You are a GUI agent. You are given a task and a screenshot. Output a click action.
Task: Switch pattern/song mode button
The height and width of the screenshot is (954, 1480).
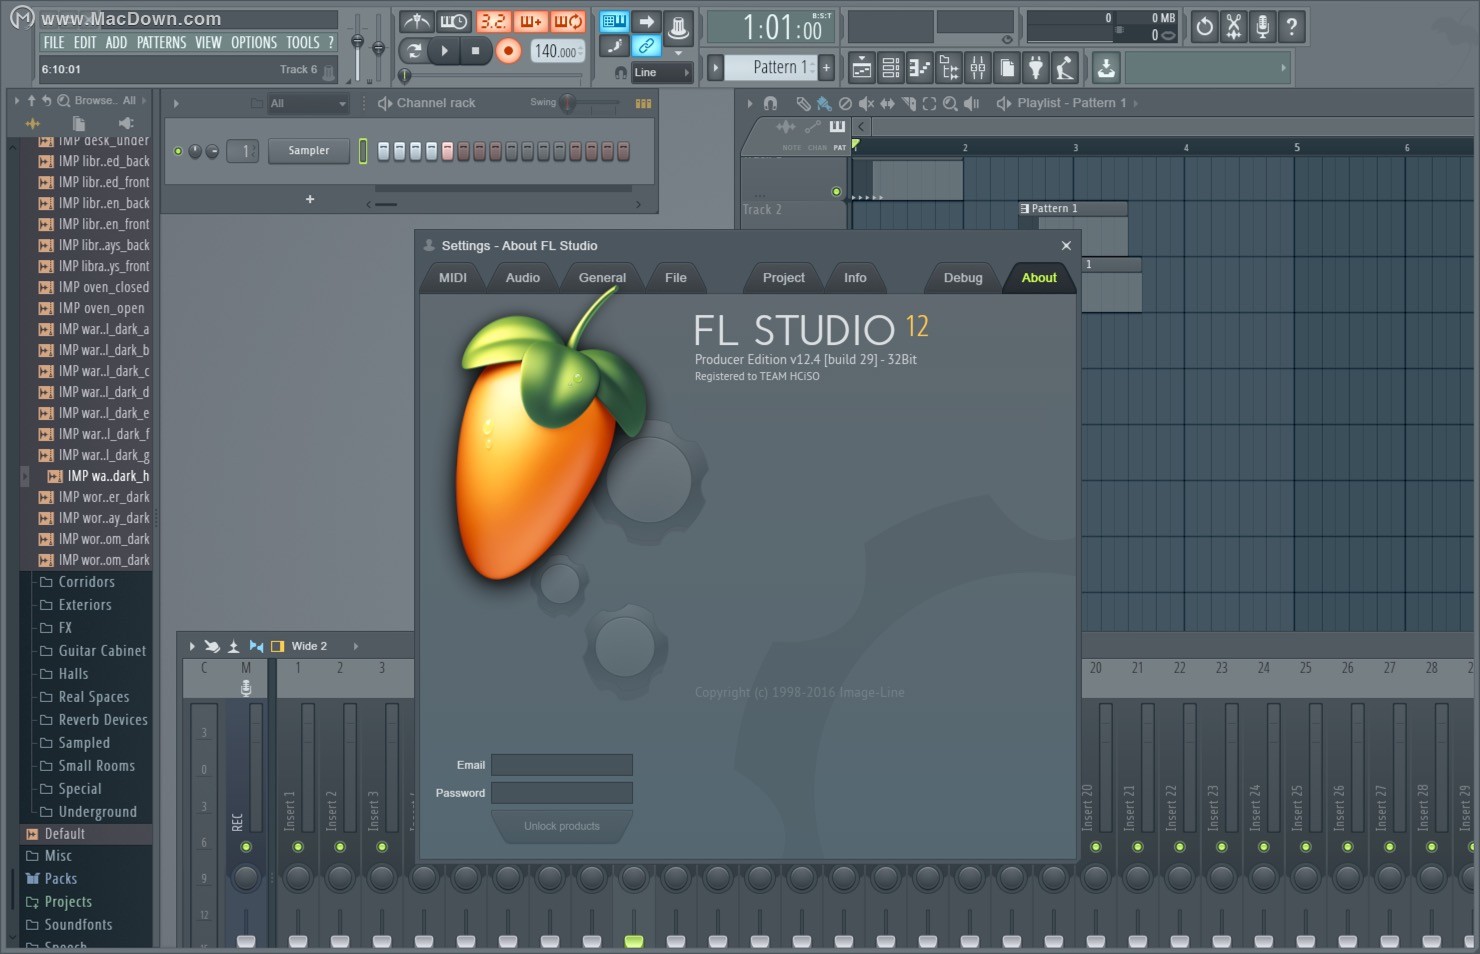point(412,50)
